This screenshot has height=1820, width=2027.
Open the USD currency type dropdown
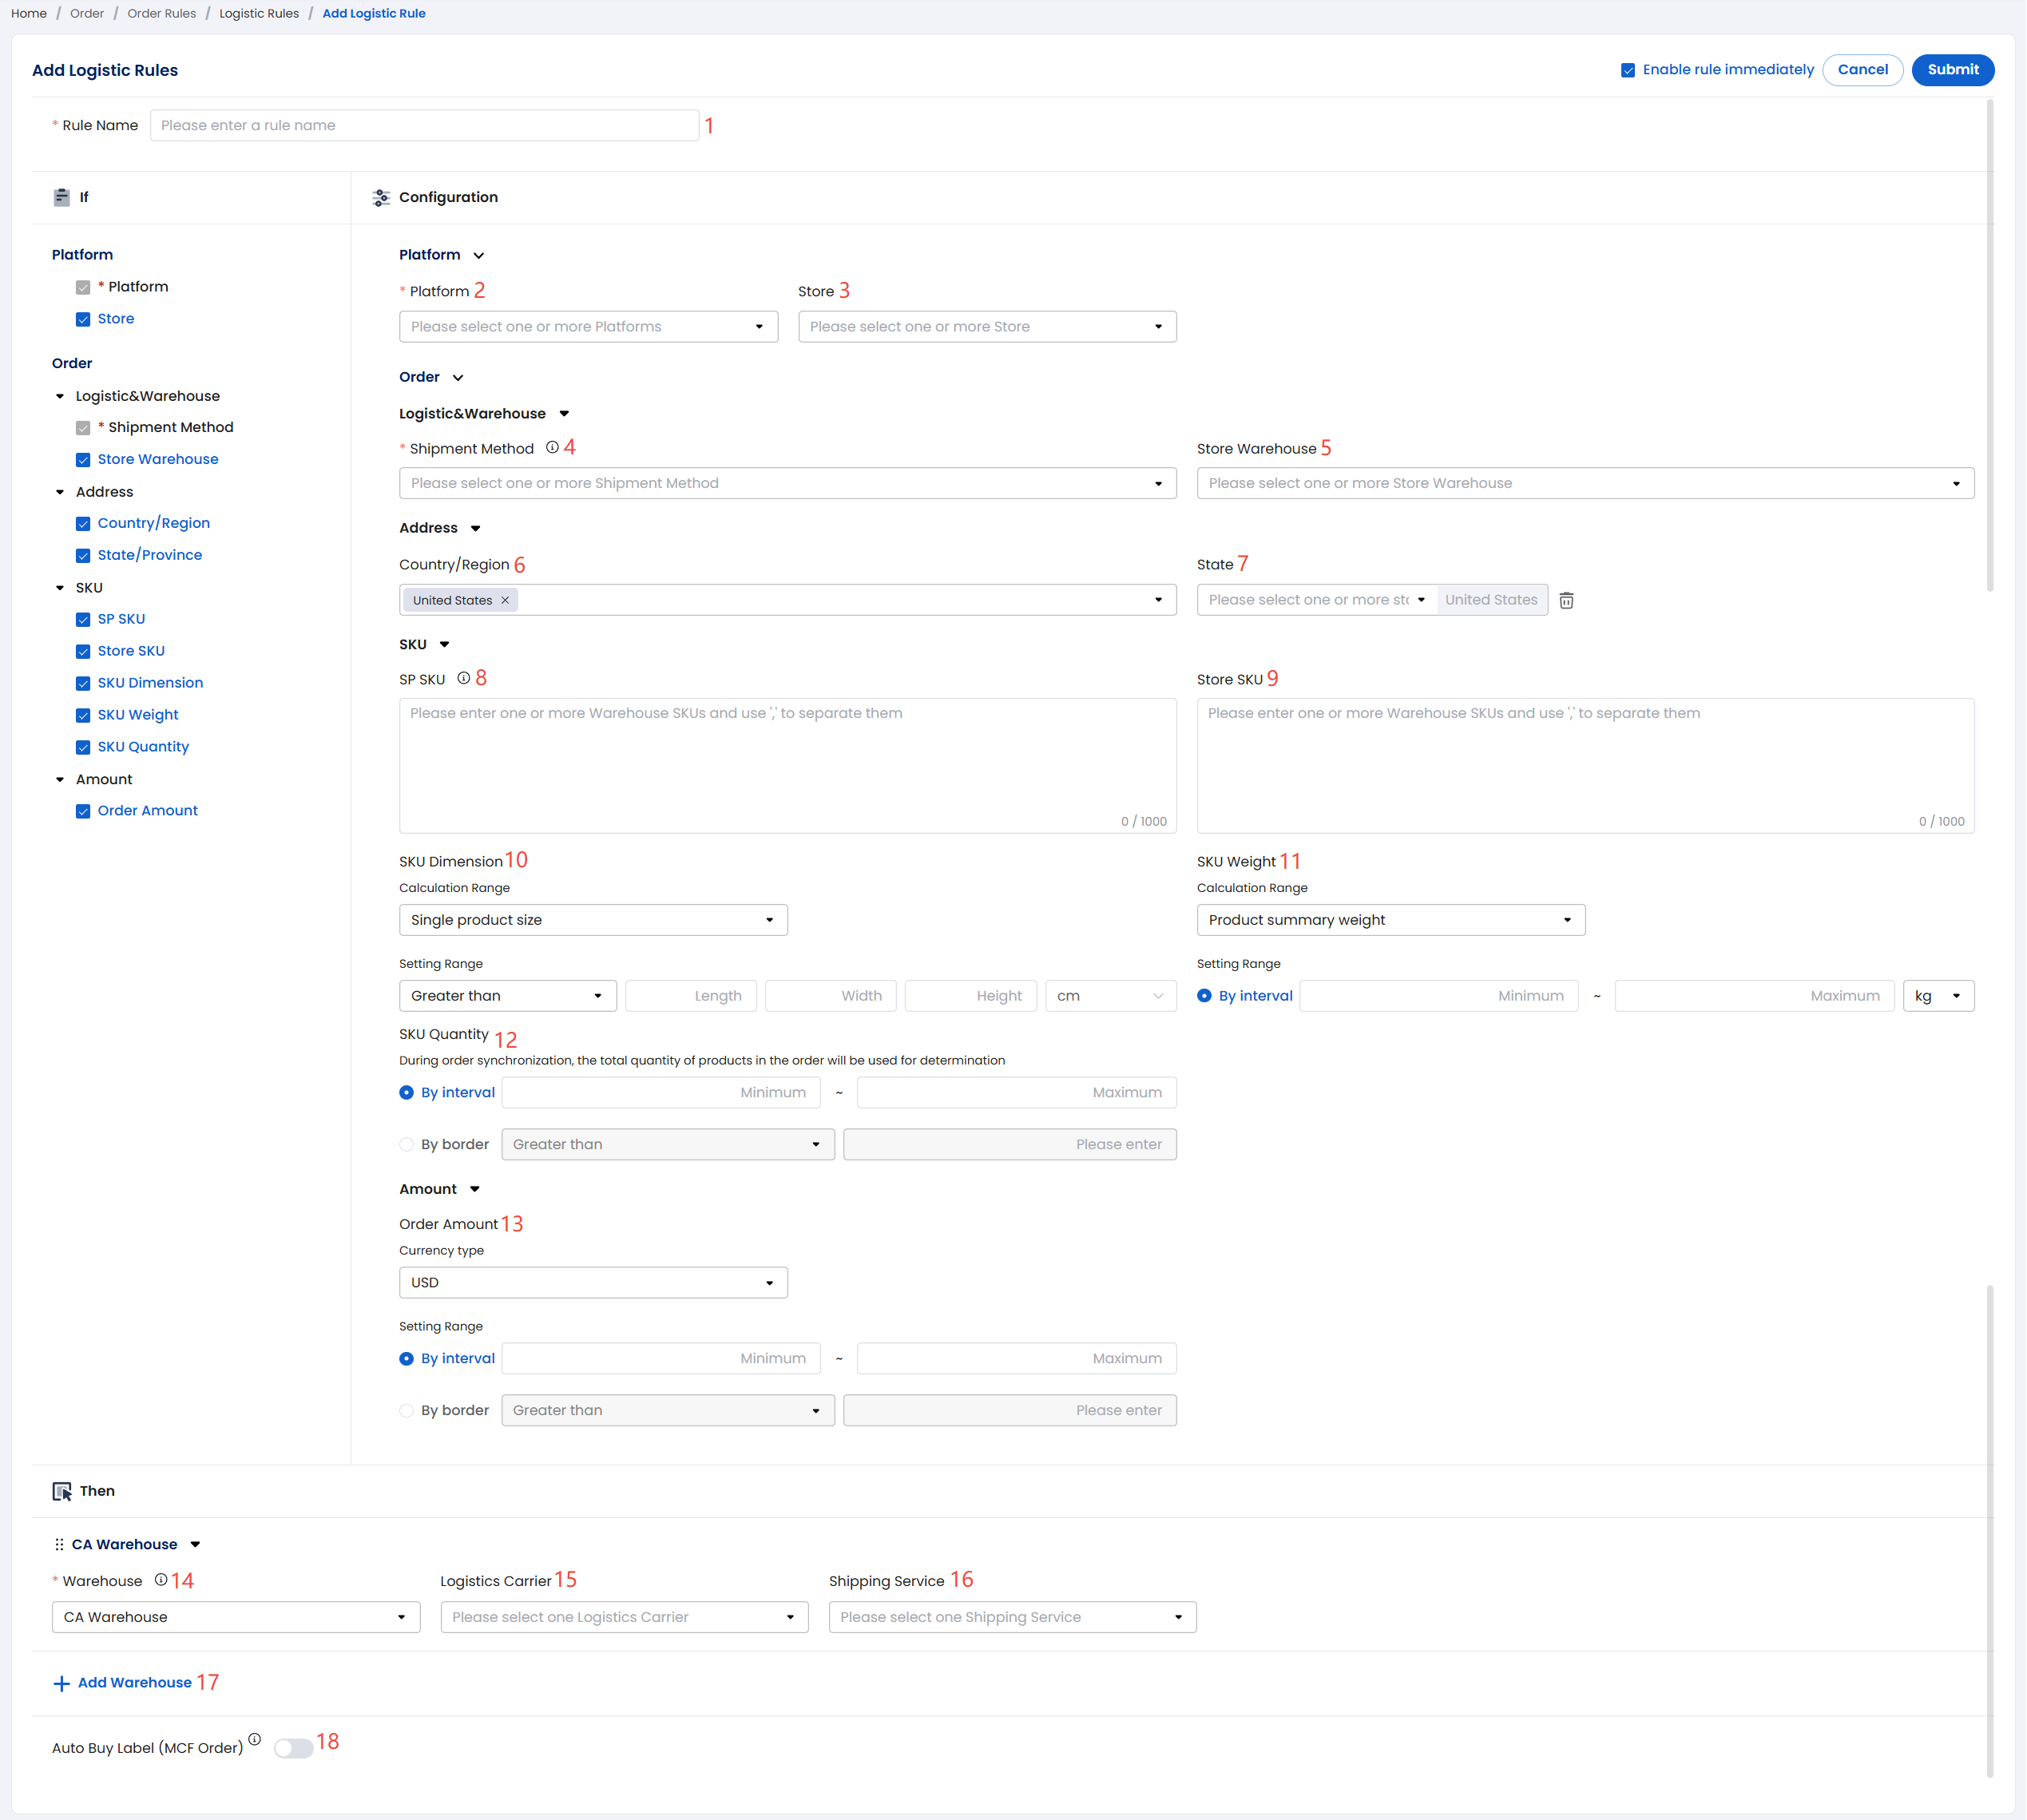[593, 1283]
